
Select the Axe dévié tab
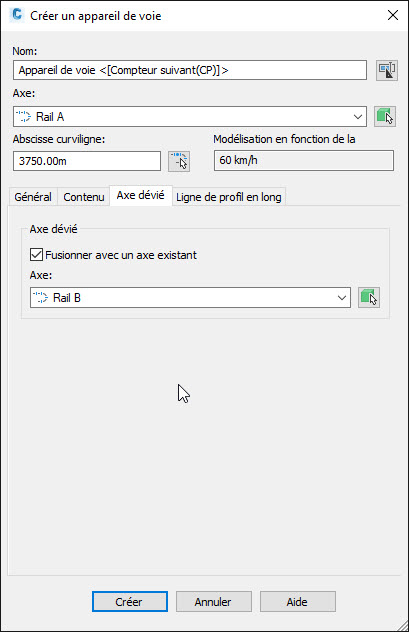pos(141,195)
